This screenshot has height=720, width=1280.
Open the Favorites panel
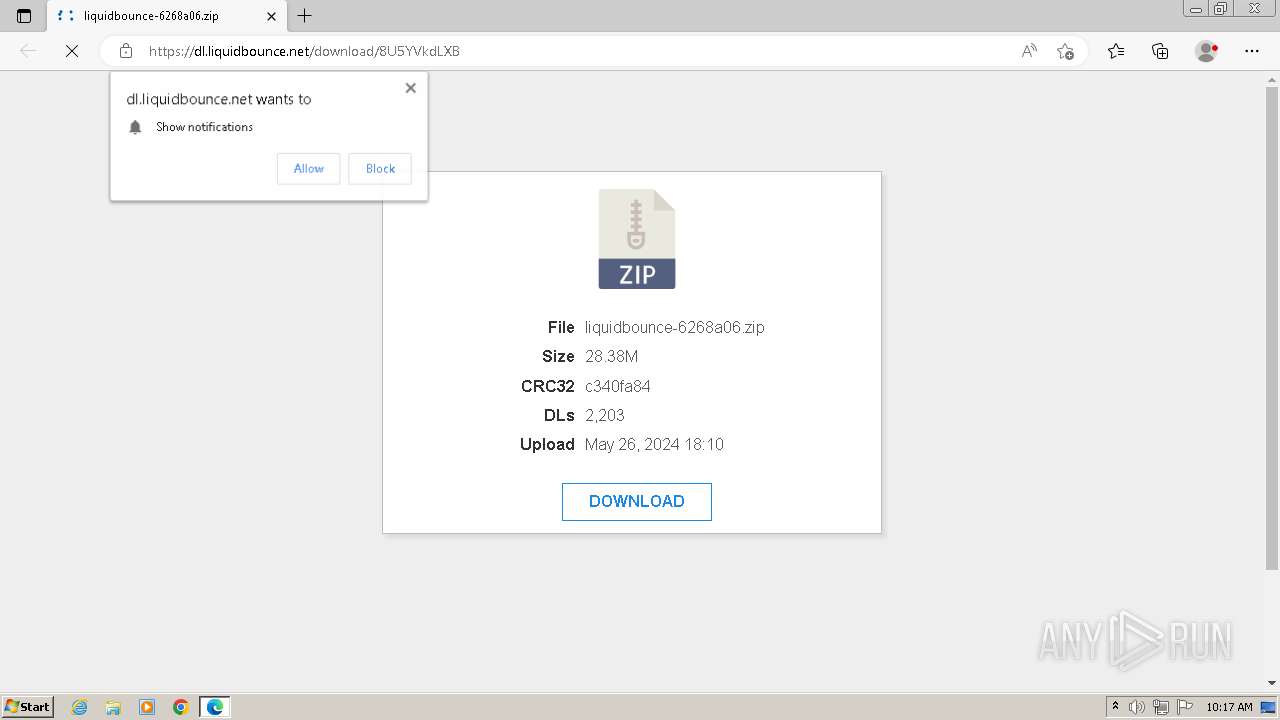tap(1116, 51)
